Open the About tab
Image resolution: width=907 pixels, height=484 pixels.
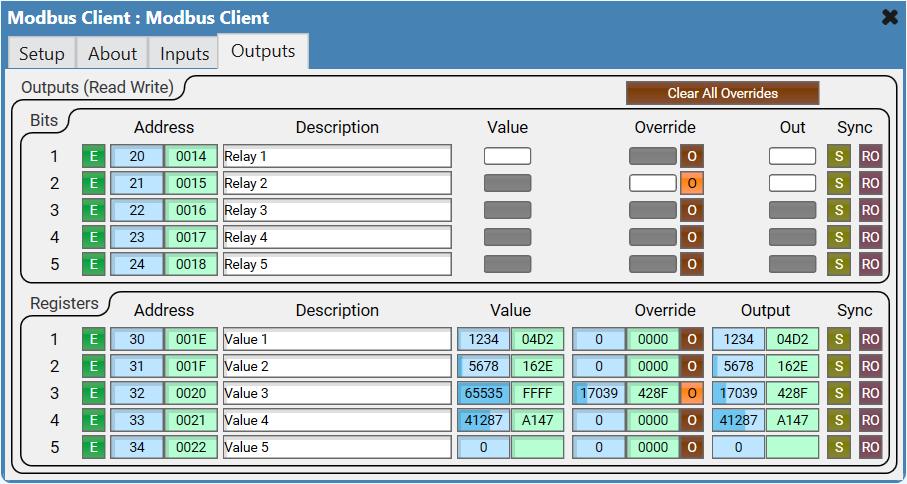coord(112,54)
